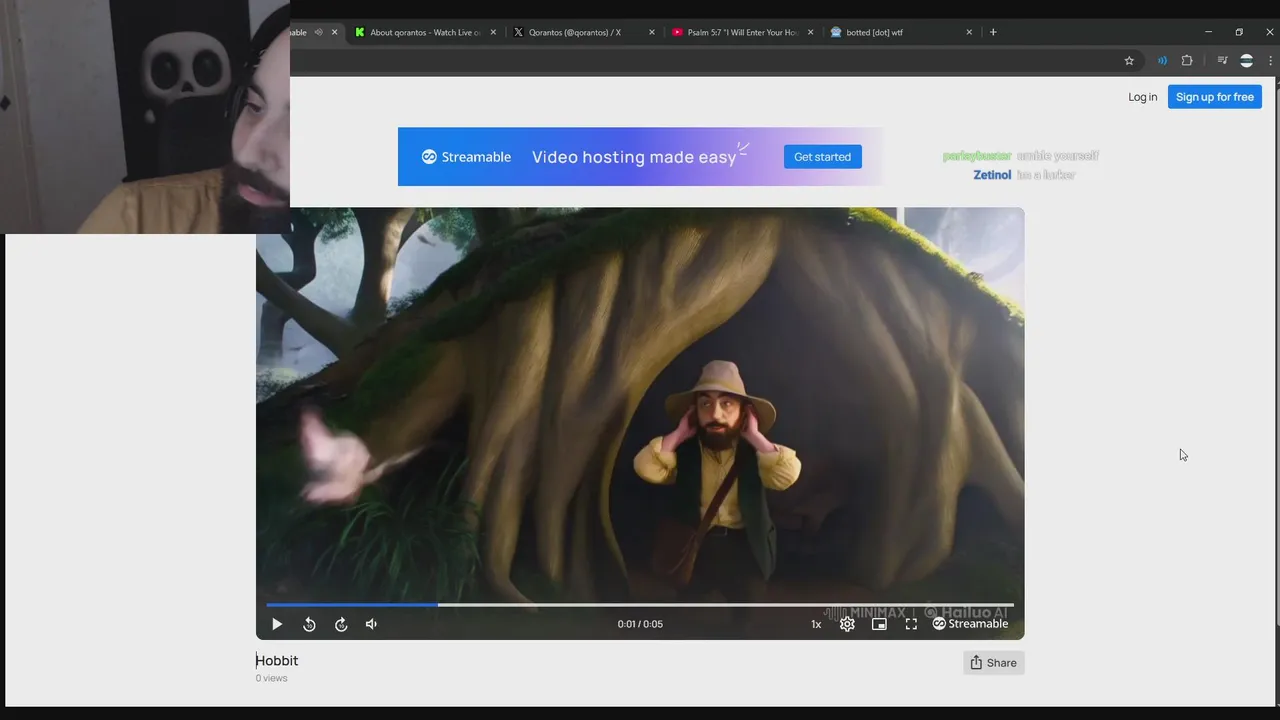The width and height of the screenshot is (1280, 720).
Task: Click the Share button
Action: pos(993,663)
